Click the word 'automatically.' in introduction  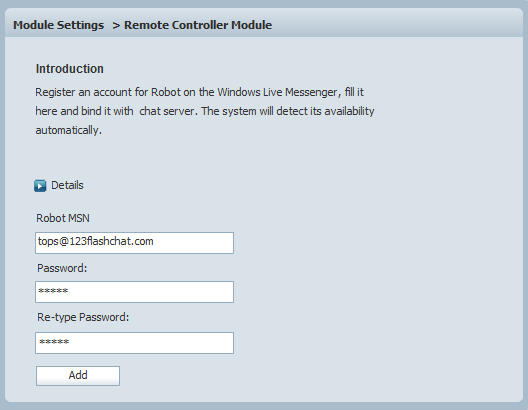tap(69, 130)
